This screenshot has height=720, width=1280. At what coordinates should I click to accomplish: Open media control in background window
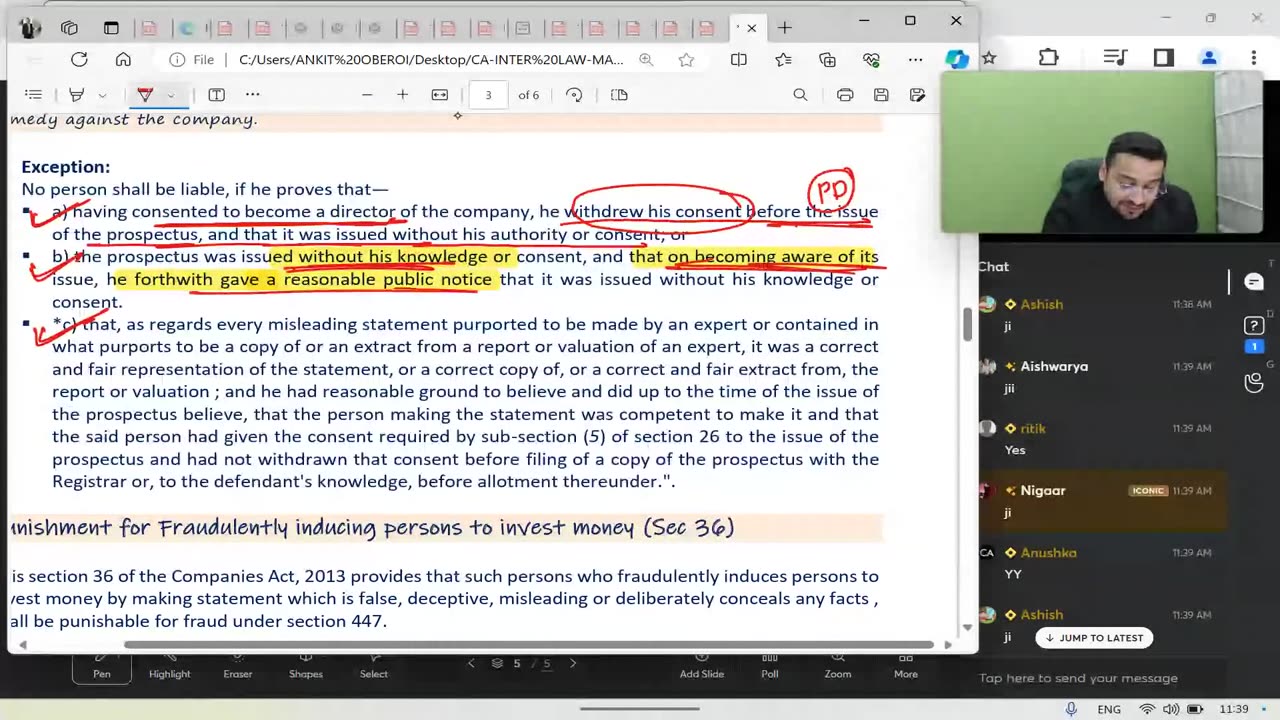1115,58
